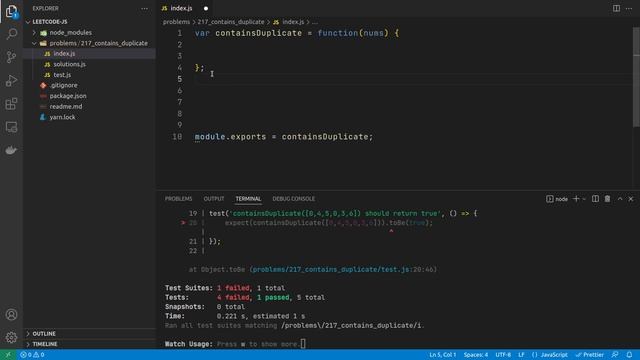Screen dimensions: 640x360
Task: Change Spaces: 4 indentation setting
Action: click(x=476, y=355)
